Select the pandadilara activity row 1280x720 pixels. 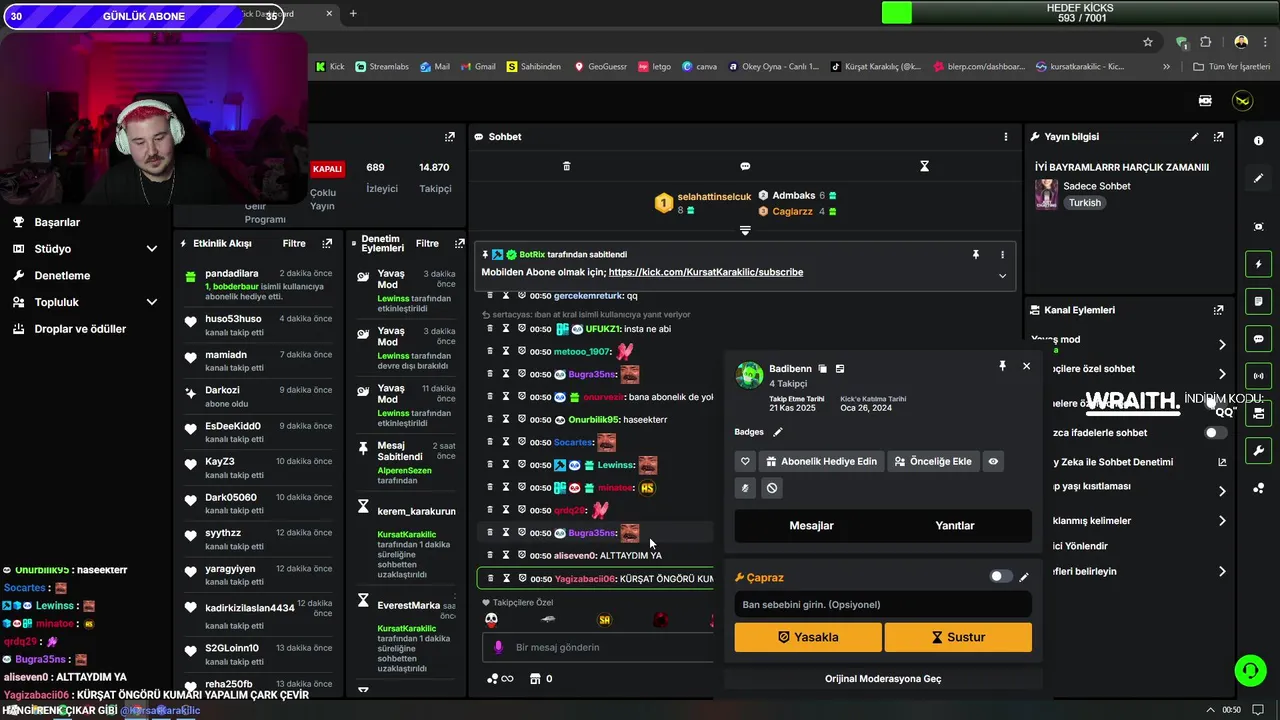tap(259, 284)
